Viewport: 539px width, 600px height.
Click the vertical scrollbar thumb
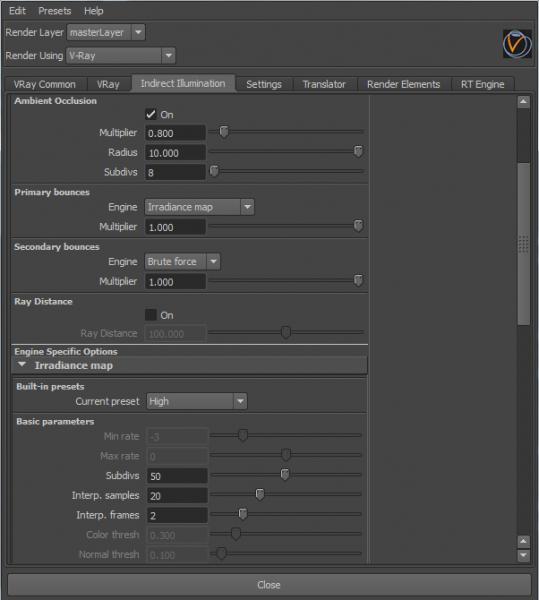tap(523, 244)
